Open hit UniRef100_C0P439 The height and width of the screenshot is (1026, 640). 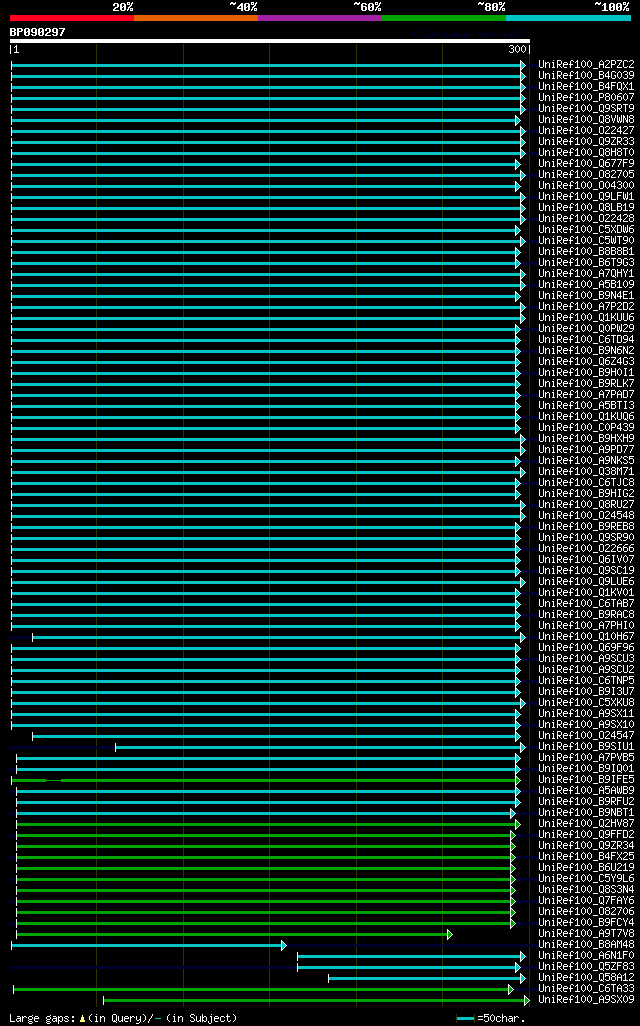586,427
